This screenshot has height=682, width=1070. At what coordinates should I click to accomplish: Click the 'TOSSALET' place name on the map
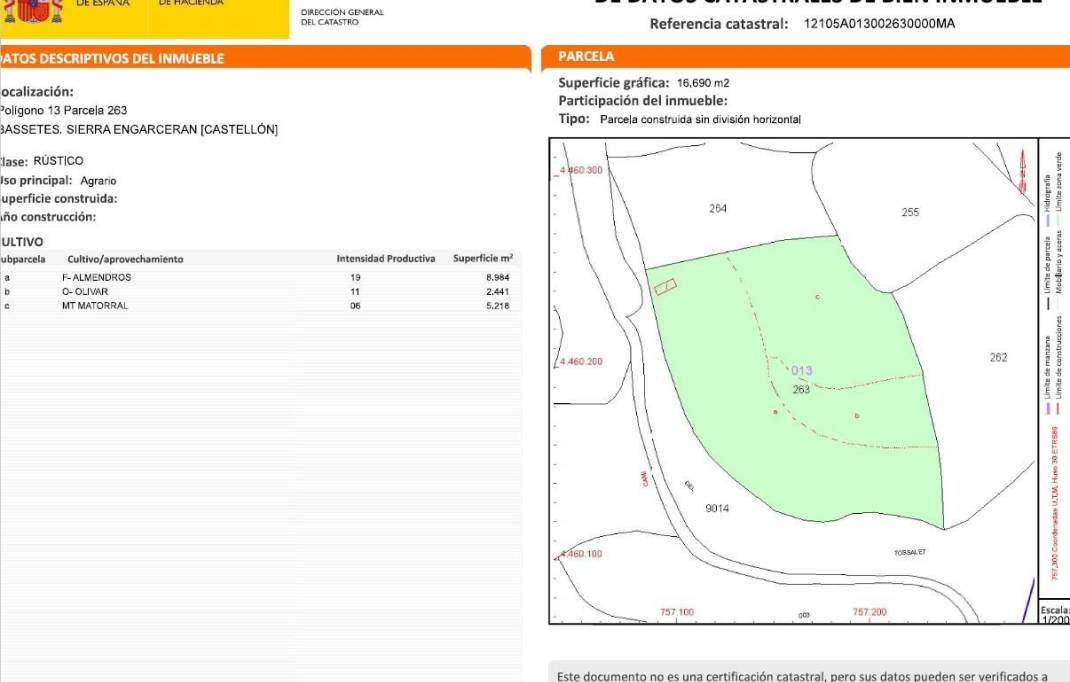point(910,552)
